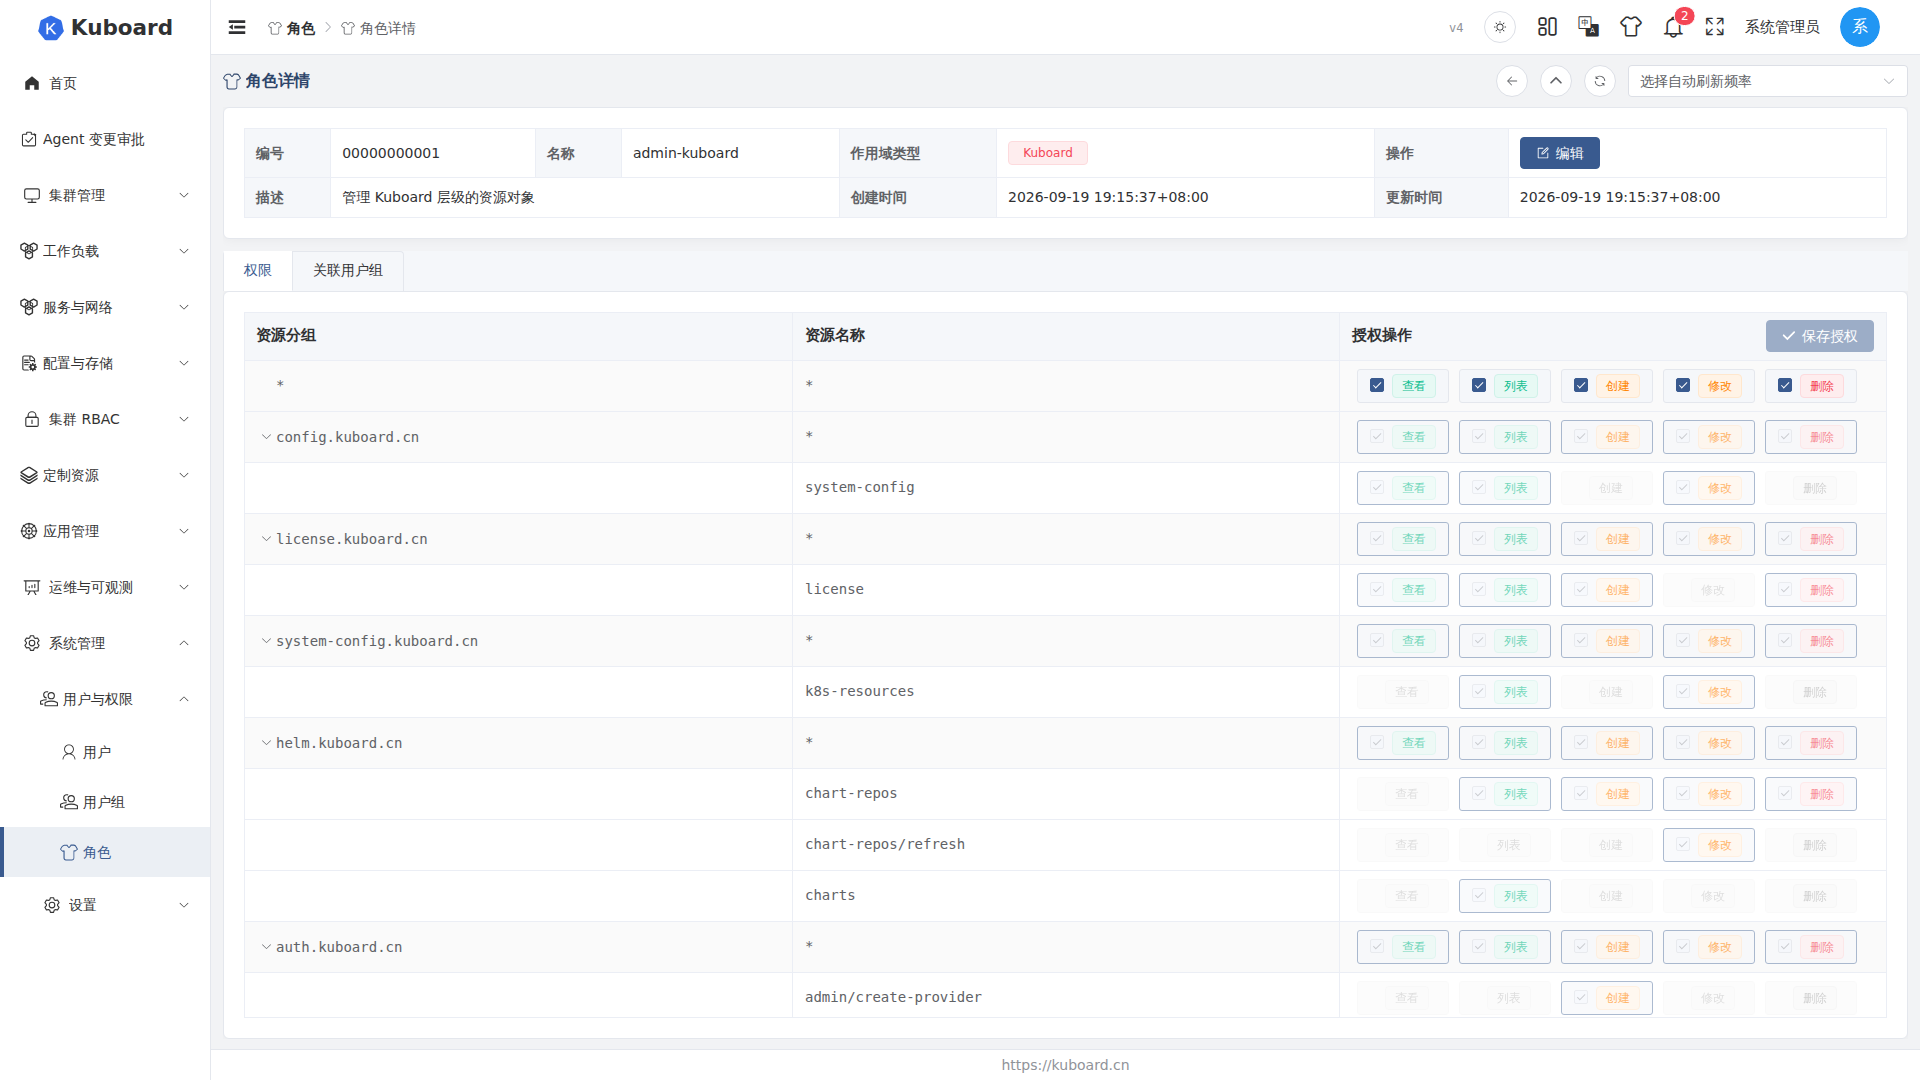
Task: Toggle 列表 checkbox for k8s-resources row
Action: pyautogui.click(x=1479, y=692)
